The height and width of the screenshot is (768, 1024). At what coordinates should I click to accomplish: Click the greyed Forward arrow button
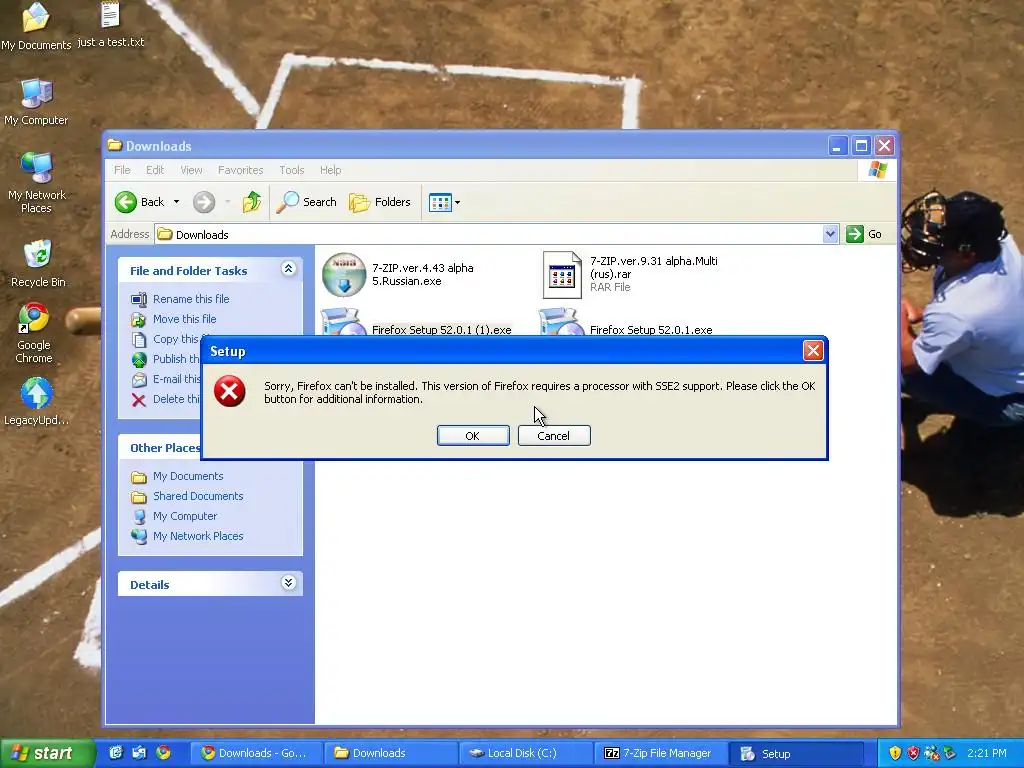tap(204, 202)
